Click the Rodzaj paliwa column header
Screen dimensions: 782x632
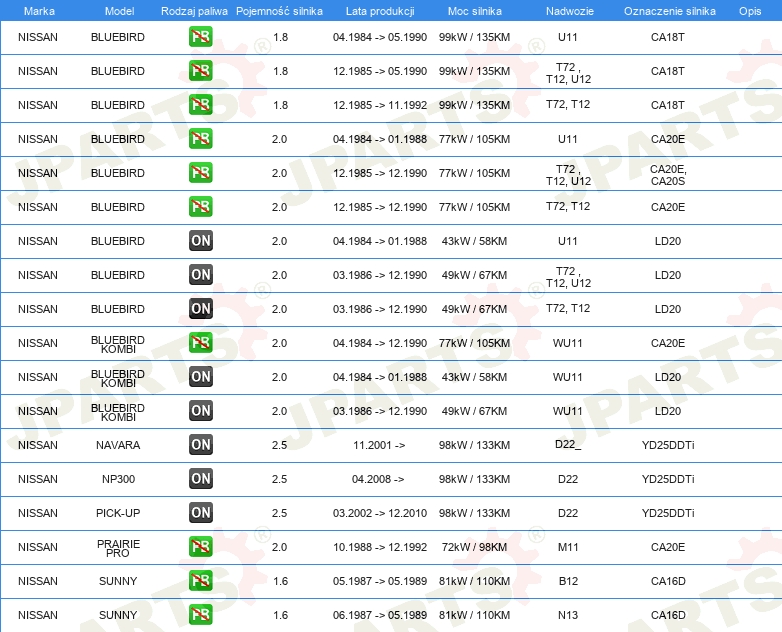[x=194, y=11]
